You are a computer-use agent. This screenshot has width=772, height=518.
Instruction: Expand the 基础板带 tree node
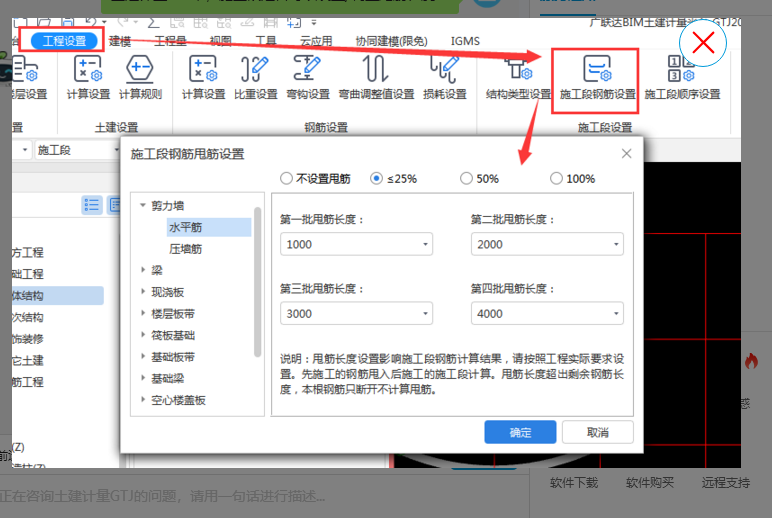(143, 356)
